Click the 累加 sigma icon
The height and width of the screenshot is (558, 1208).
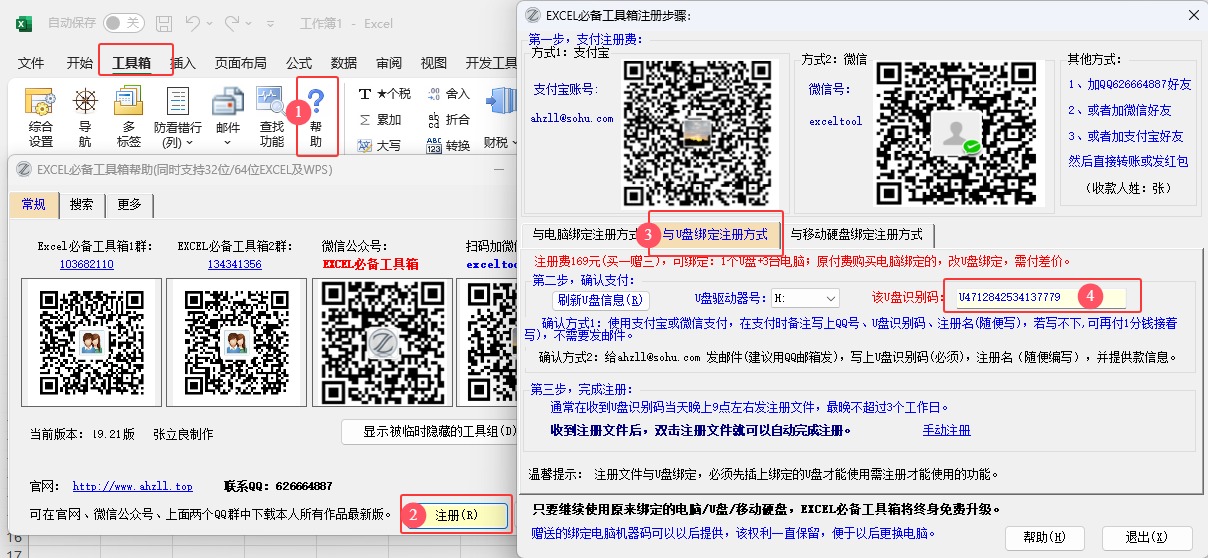tap(367, 119)
